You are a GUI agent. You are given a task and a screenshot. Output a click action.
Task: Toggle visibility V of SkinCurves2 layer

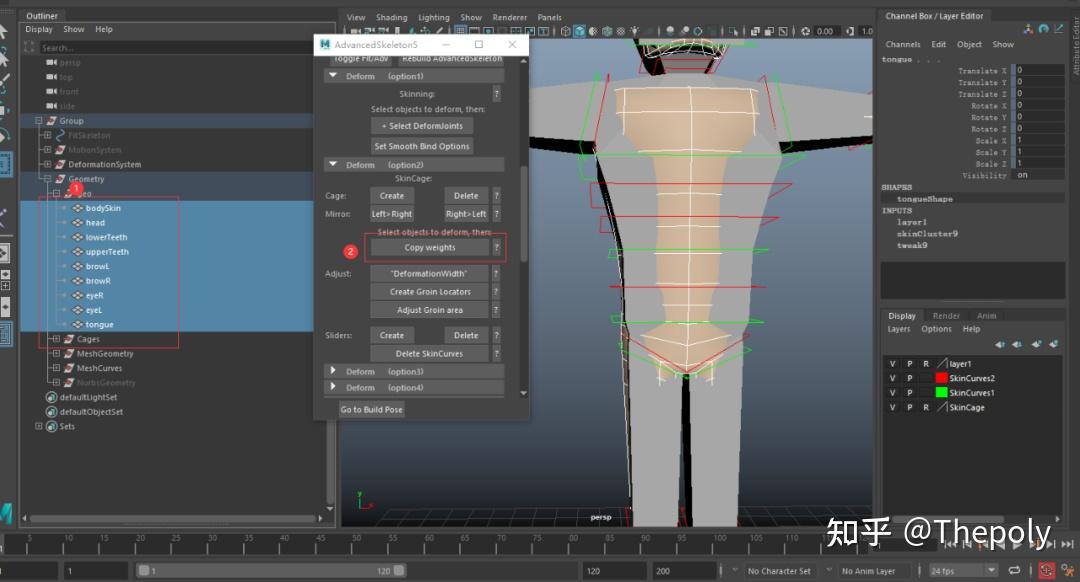892,378
